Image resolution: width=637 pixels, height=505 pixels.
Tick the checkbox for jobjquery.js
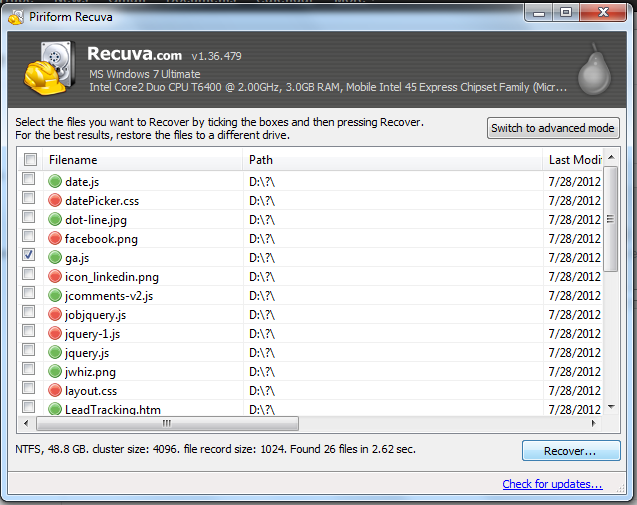(28, 312)
